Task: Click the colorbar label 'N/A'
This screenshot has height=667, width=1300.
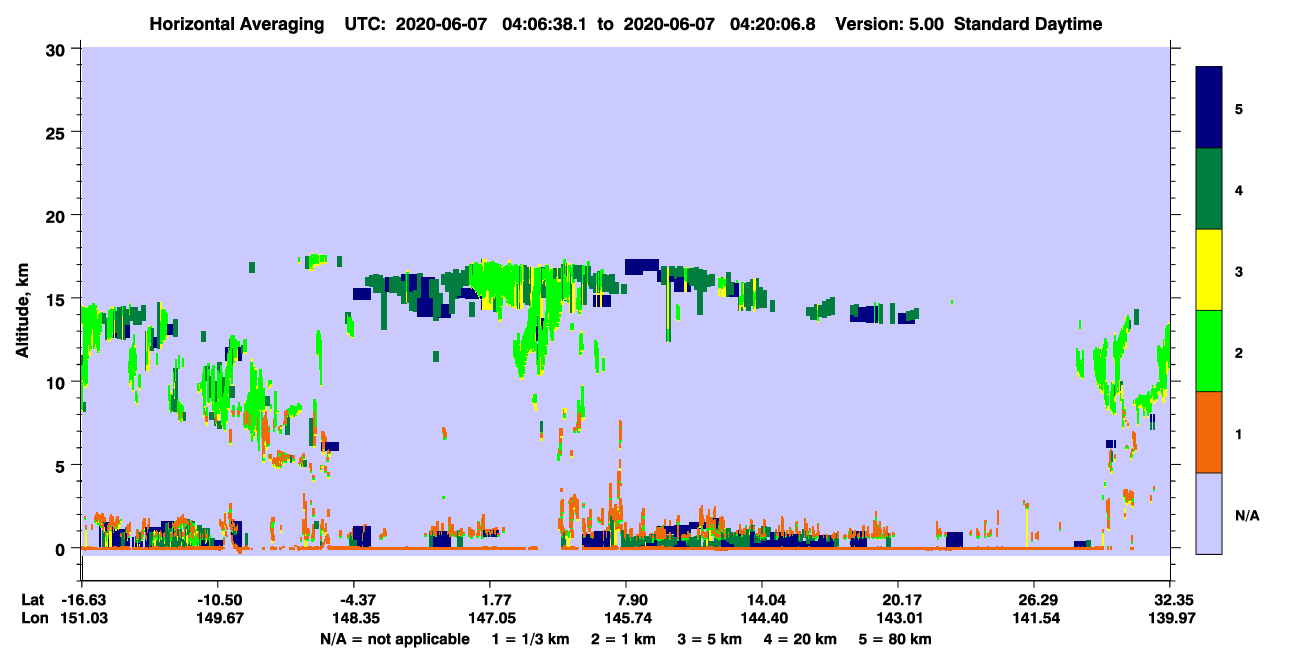Action: tap(1247, 515)
